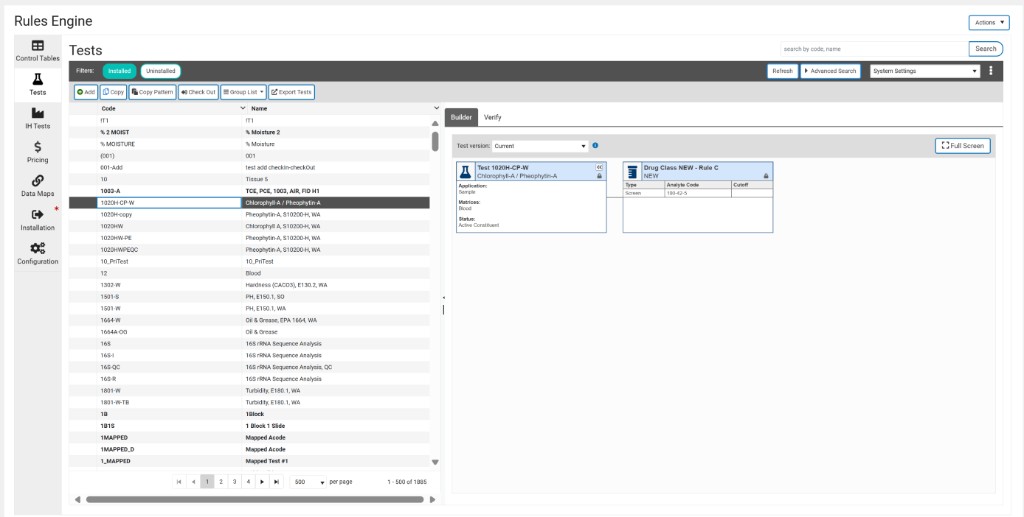Open the Test version dropdown
Viewport: 1024px width, 517px height.
pyautogui.click(x=540, y=146)
